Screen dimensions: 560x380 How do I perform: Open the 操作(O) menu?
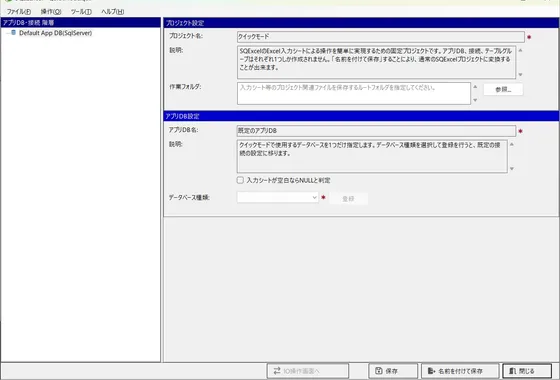51,12
